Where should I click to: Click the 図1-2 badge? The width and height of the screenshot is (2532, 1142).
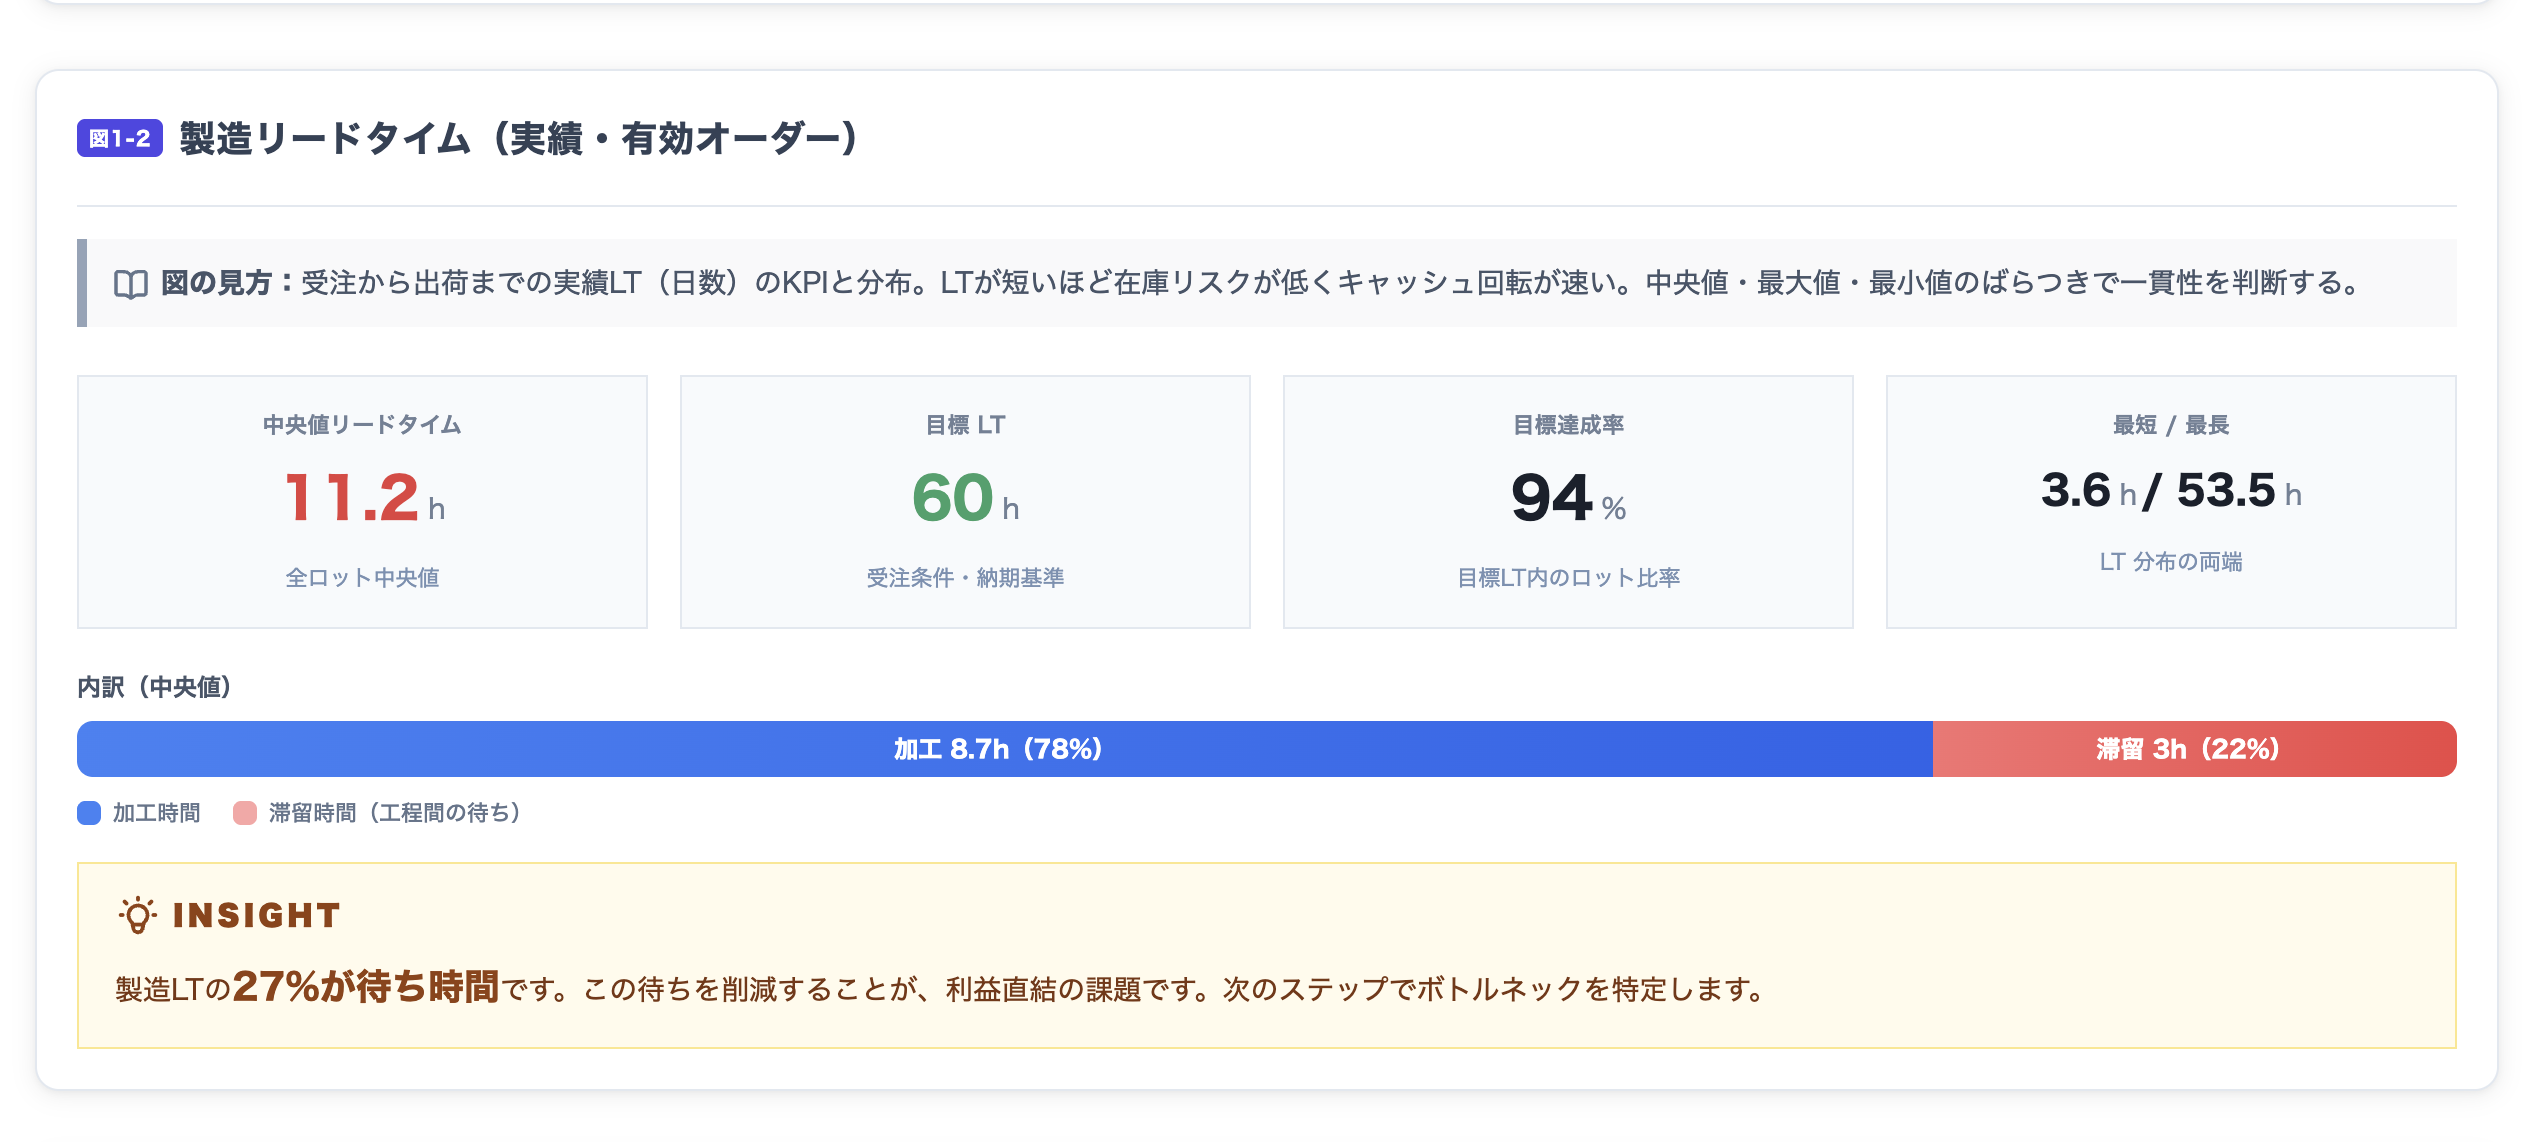pos(120,138)
